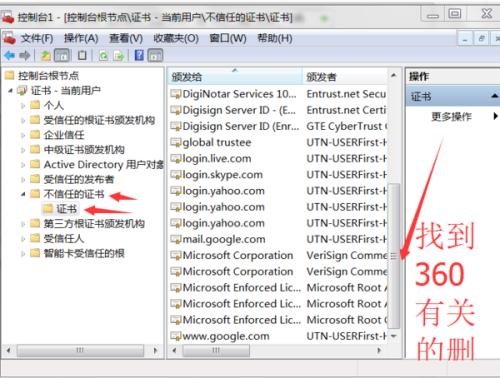Click the 控制台根节点 folder icon
500x378 pixels.
coord(10,76)
